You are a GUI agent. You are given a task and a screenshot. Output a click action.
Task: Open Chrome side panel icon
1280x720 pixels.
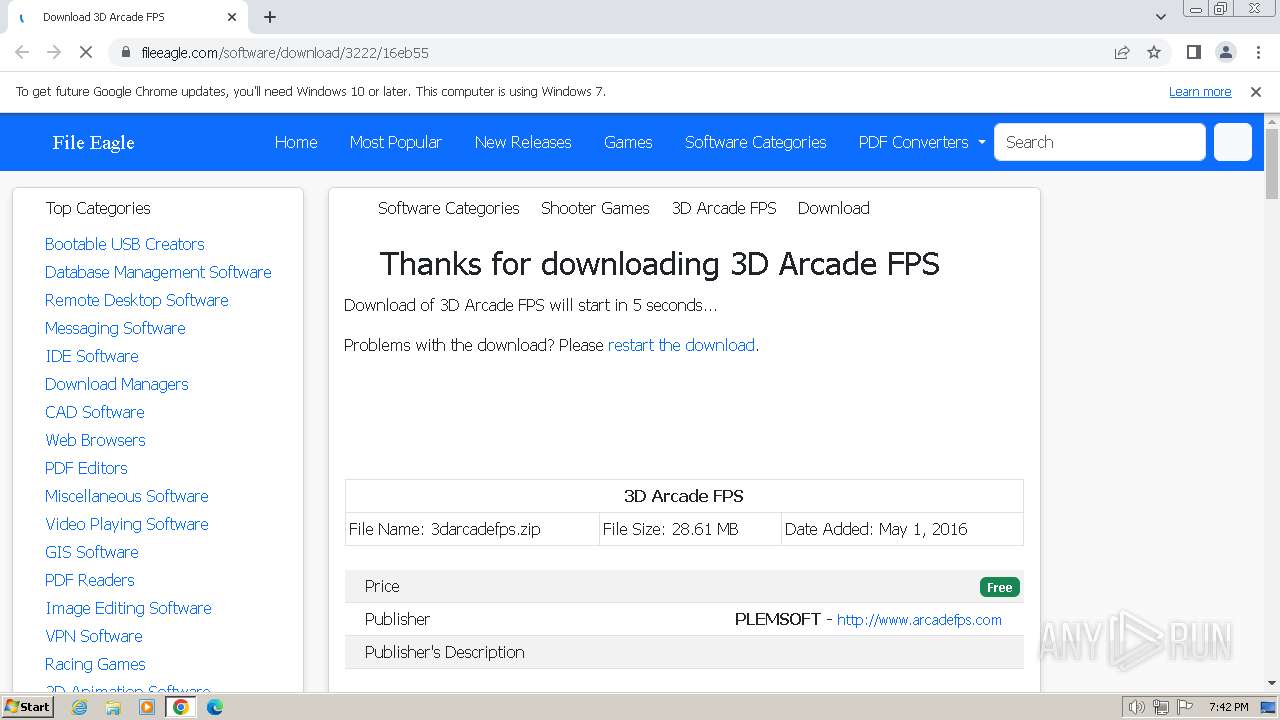(x=1193, y=52)
